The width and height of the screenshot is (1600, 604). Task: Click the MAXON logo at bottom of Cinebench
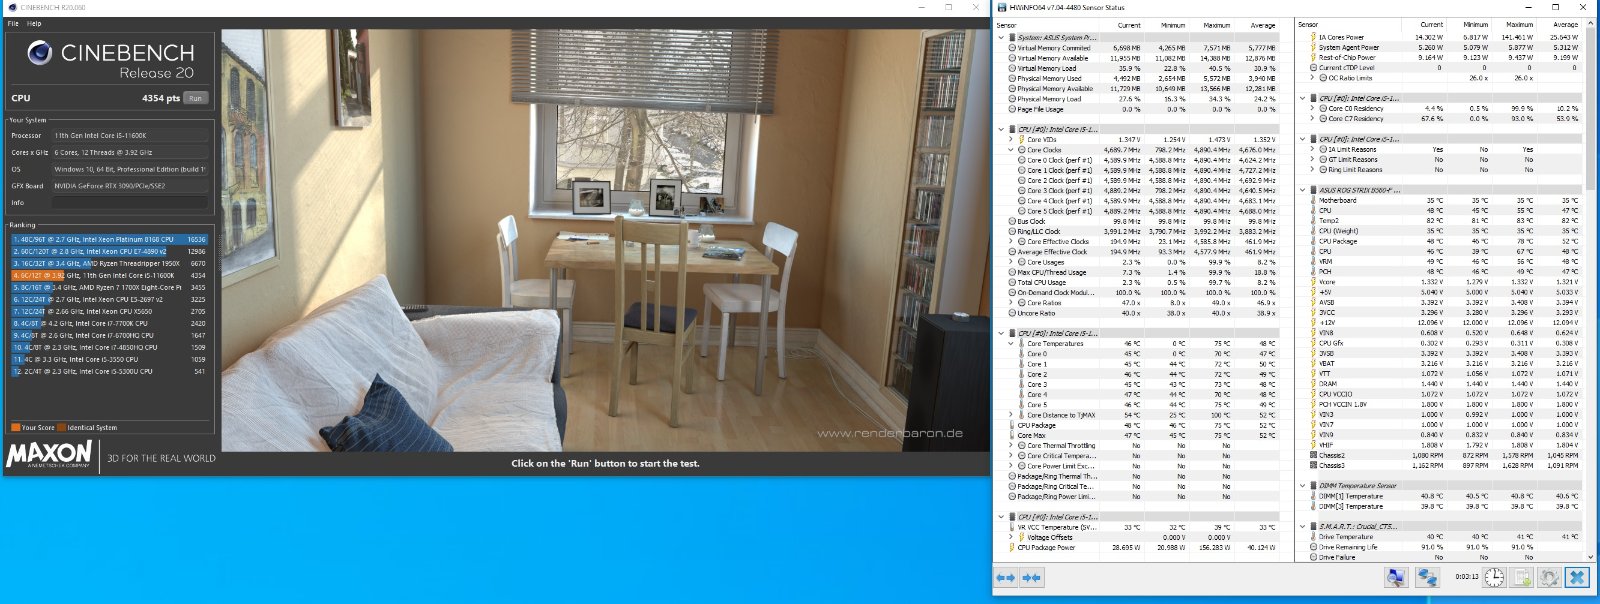point(50,456)
